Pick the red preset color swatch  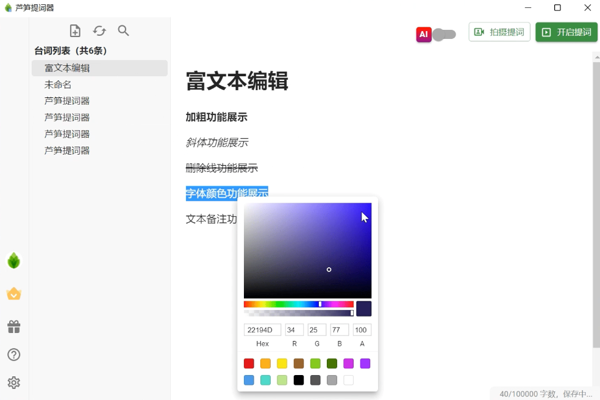click(x=249, y=364)
